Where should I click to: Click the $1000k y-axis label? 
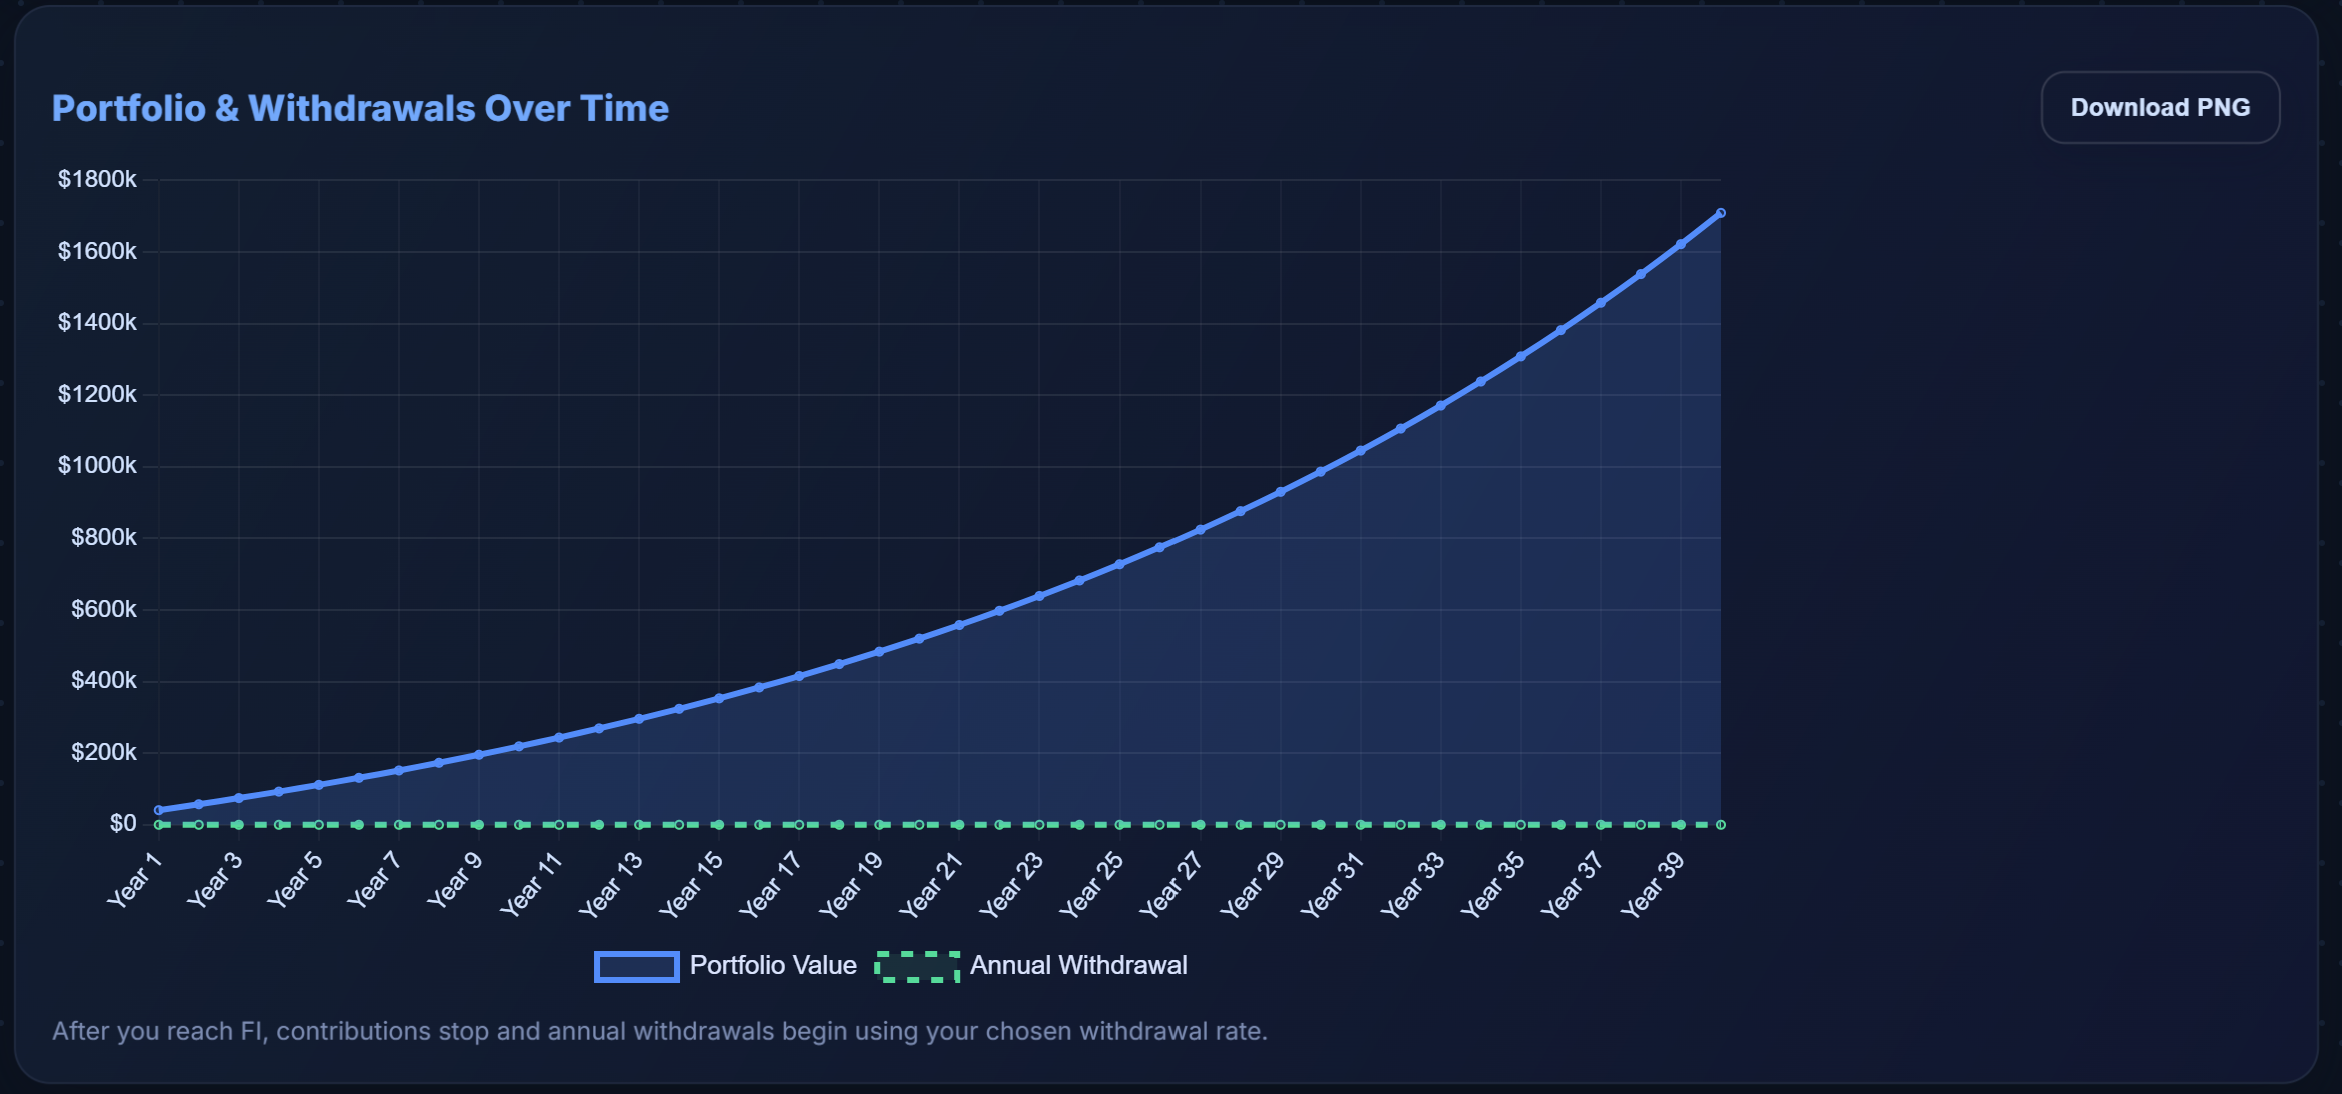pyautogui.click(x=97, y=465)
